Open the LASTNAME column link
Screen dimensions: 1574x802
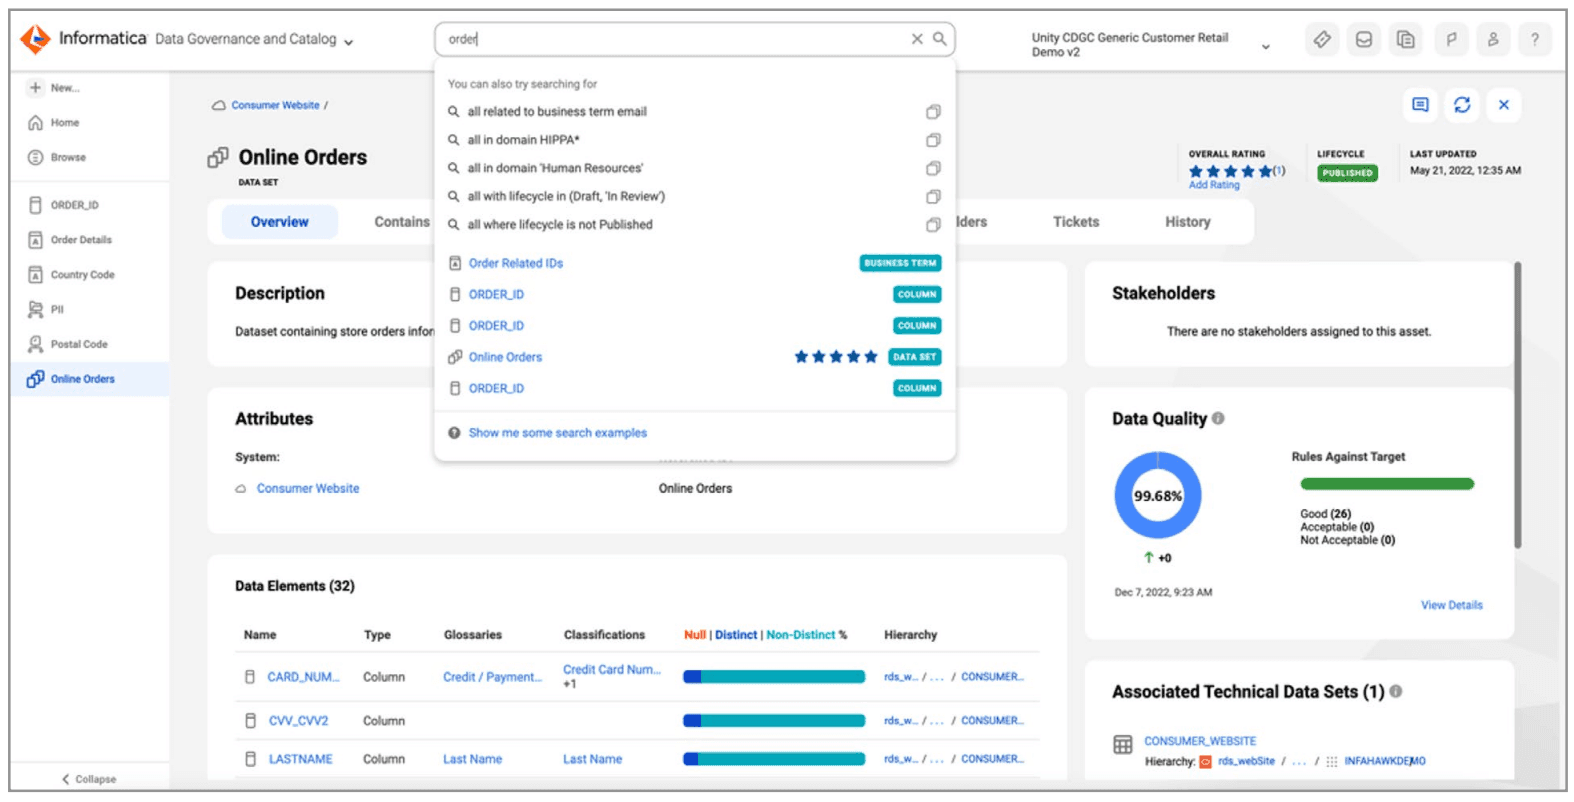[300, 759]
